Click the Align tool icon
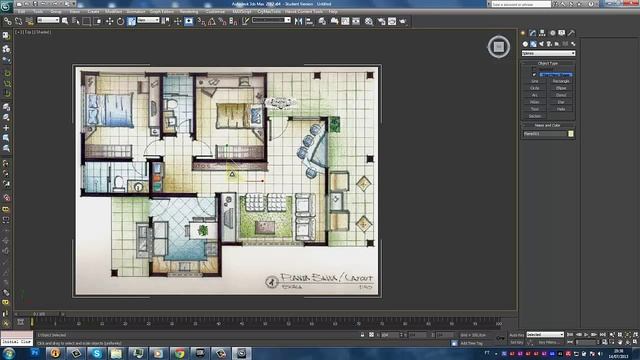This screenshot has width=640, height=360. [309, 21]
